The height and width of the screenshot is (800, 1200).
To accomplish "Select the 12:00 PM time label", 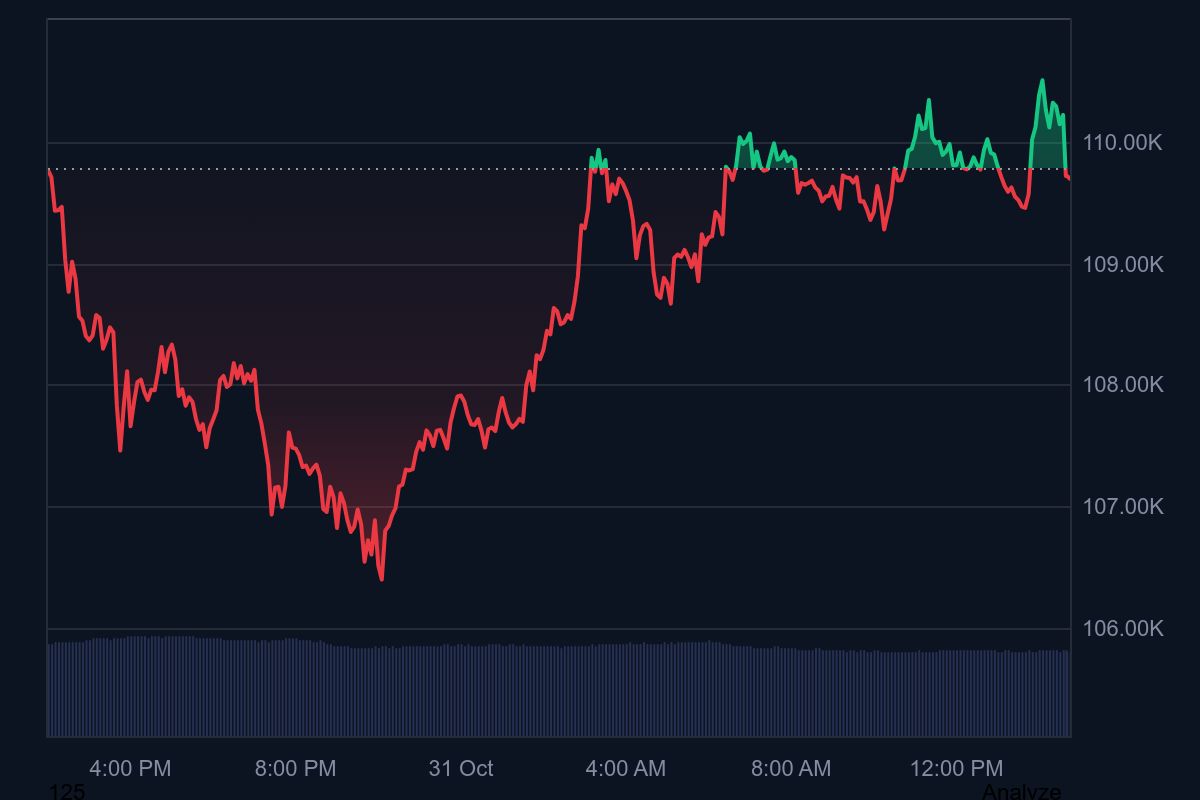I will pyautogui.click(x=956, y=769).
